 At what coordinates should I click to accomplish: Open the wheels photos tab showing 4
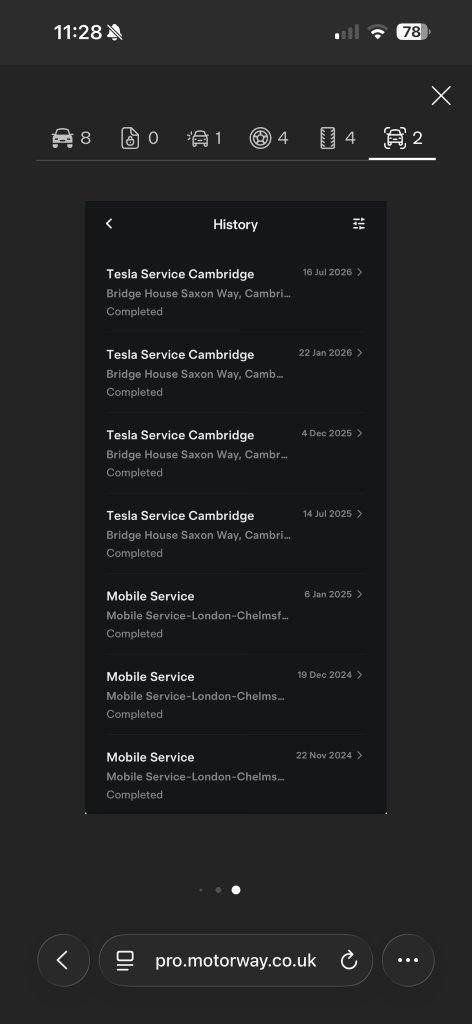click(x=268, y=138)
